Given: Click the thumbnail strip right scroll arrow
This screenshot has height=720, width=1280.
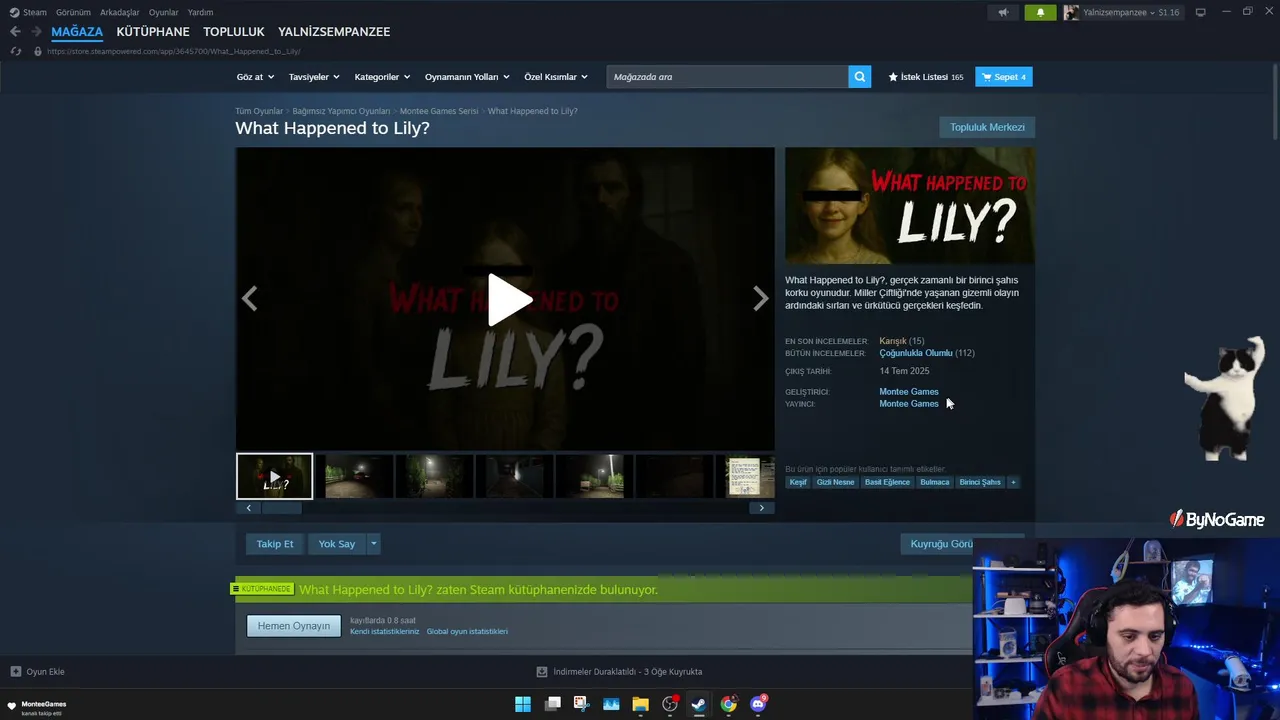Looking at the screenshot, I should click(x=762, y=508).
